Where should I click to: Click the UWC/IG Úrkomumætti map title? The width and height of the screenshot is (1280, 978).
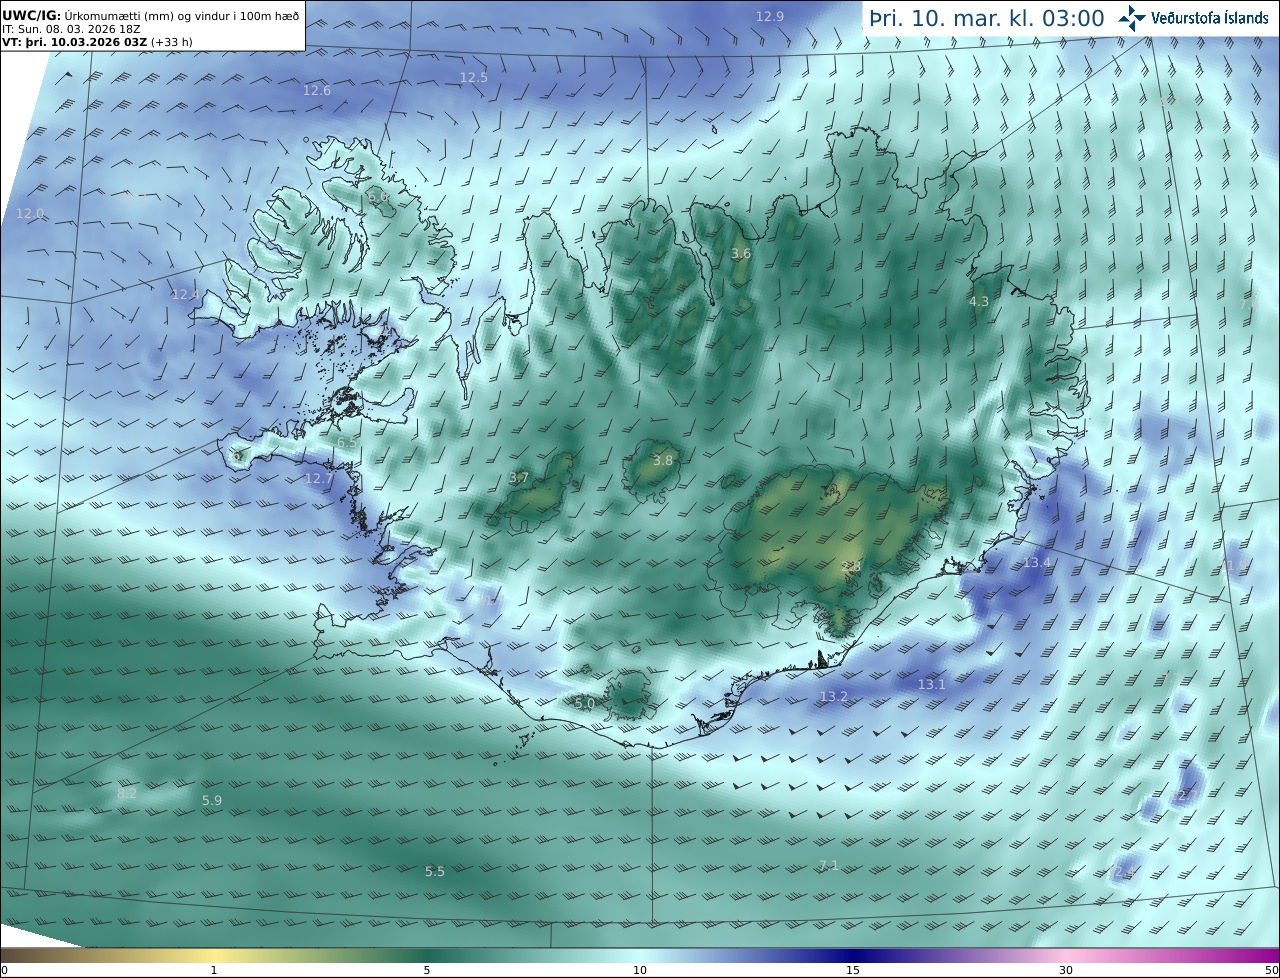(x=151, y=16)
